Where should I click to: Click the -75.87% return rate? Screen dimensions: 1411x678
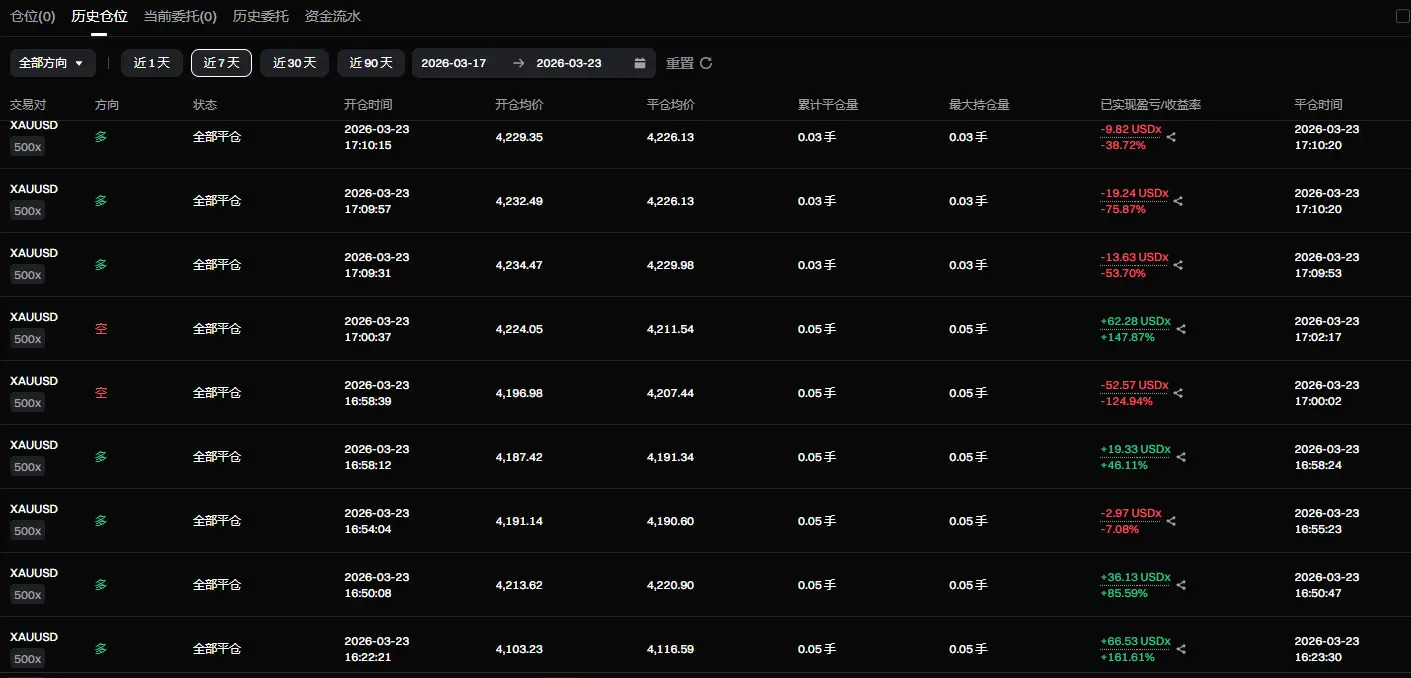click(1123, 209)
